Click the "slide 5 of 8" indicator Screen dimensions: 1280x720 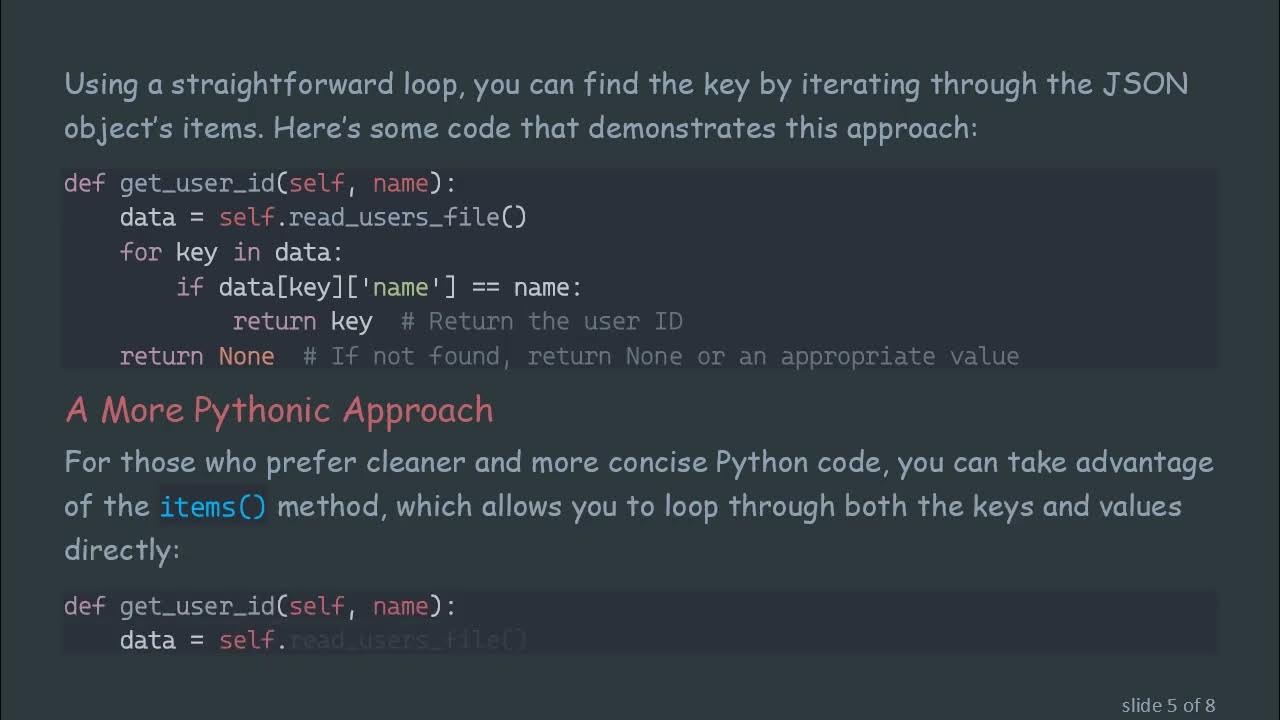click(1168, 705)
